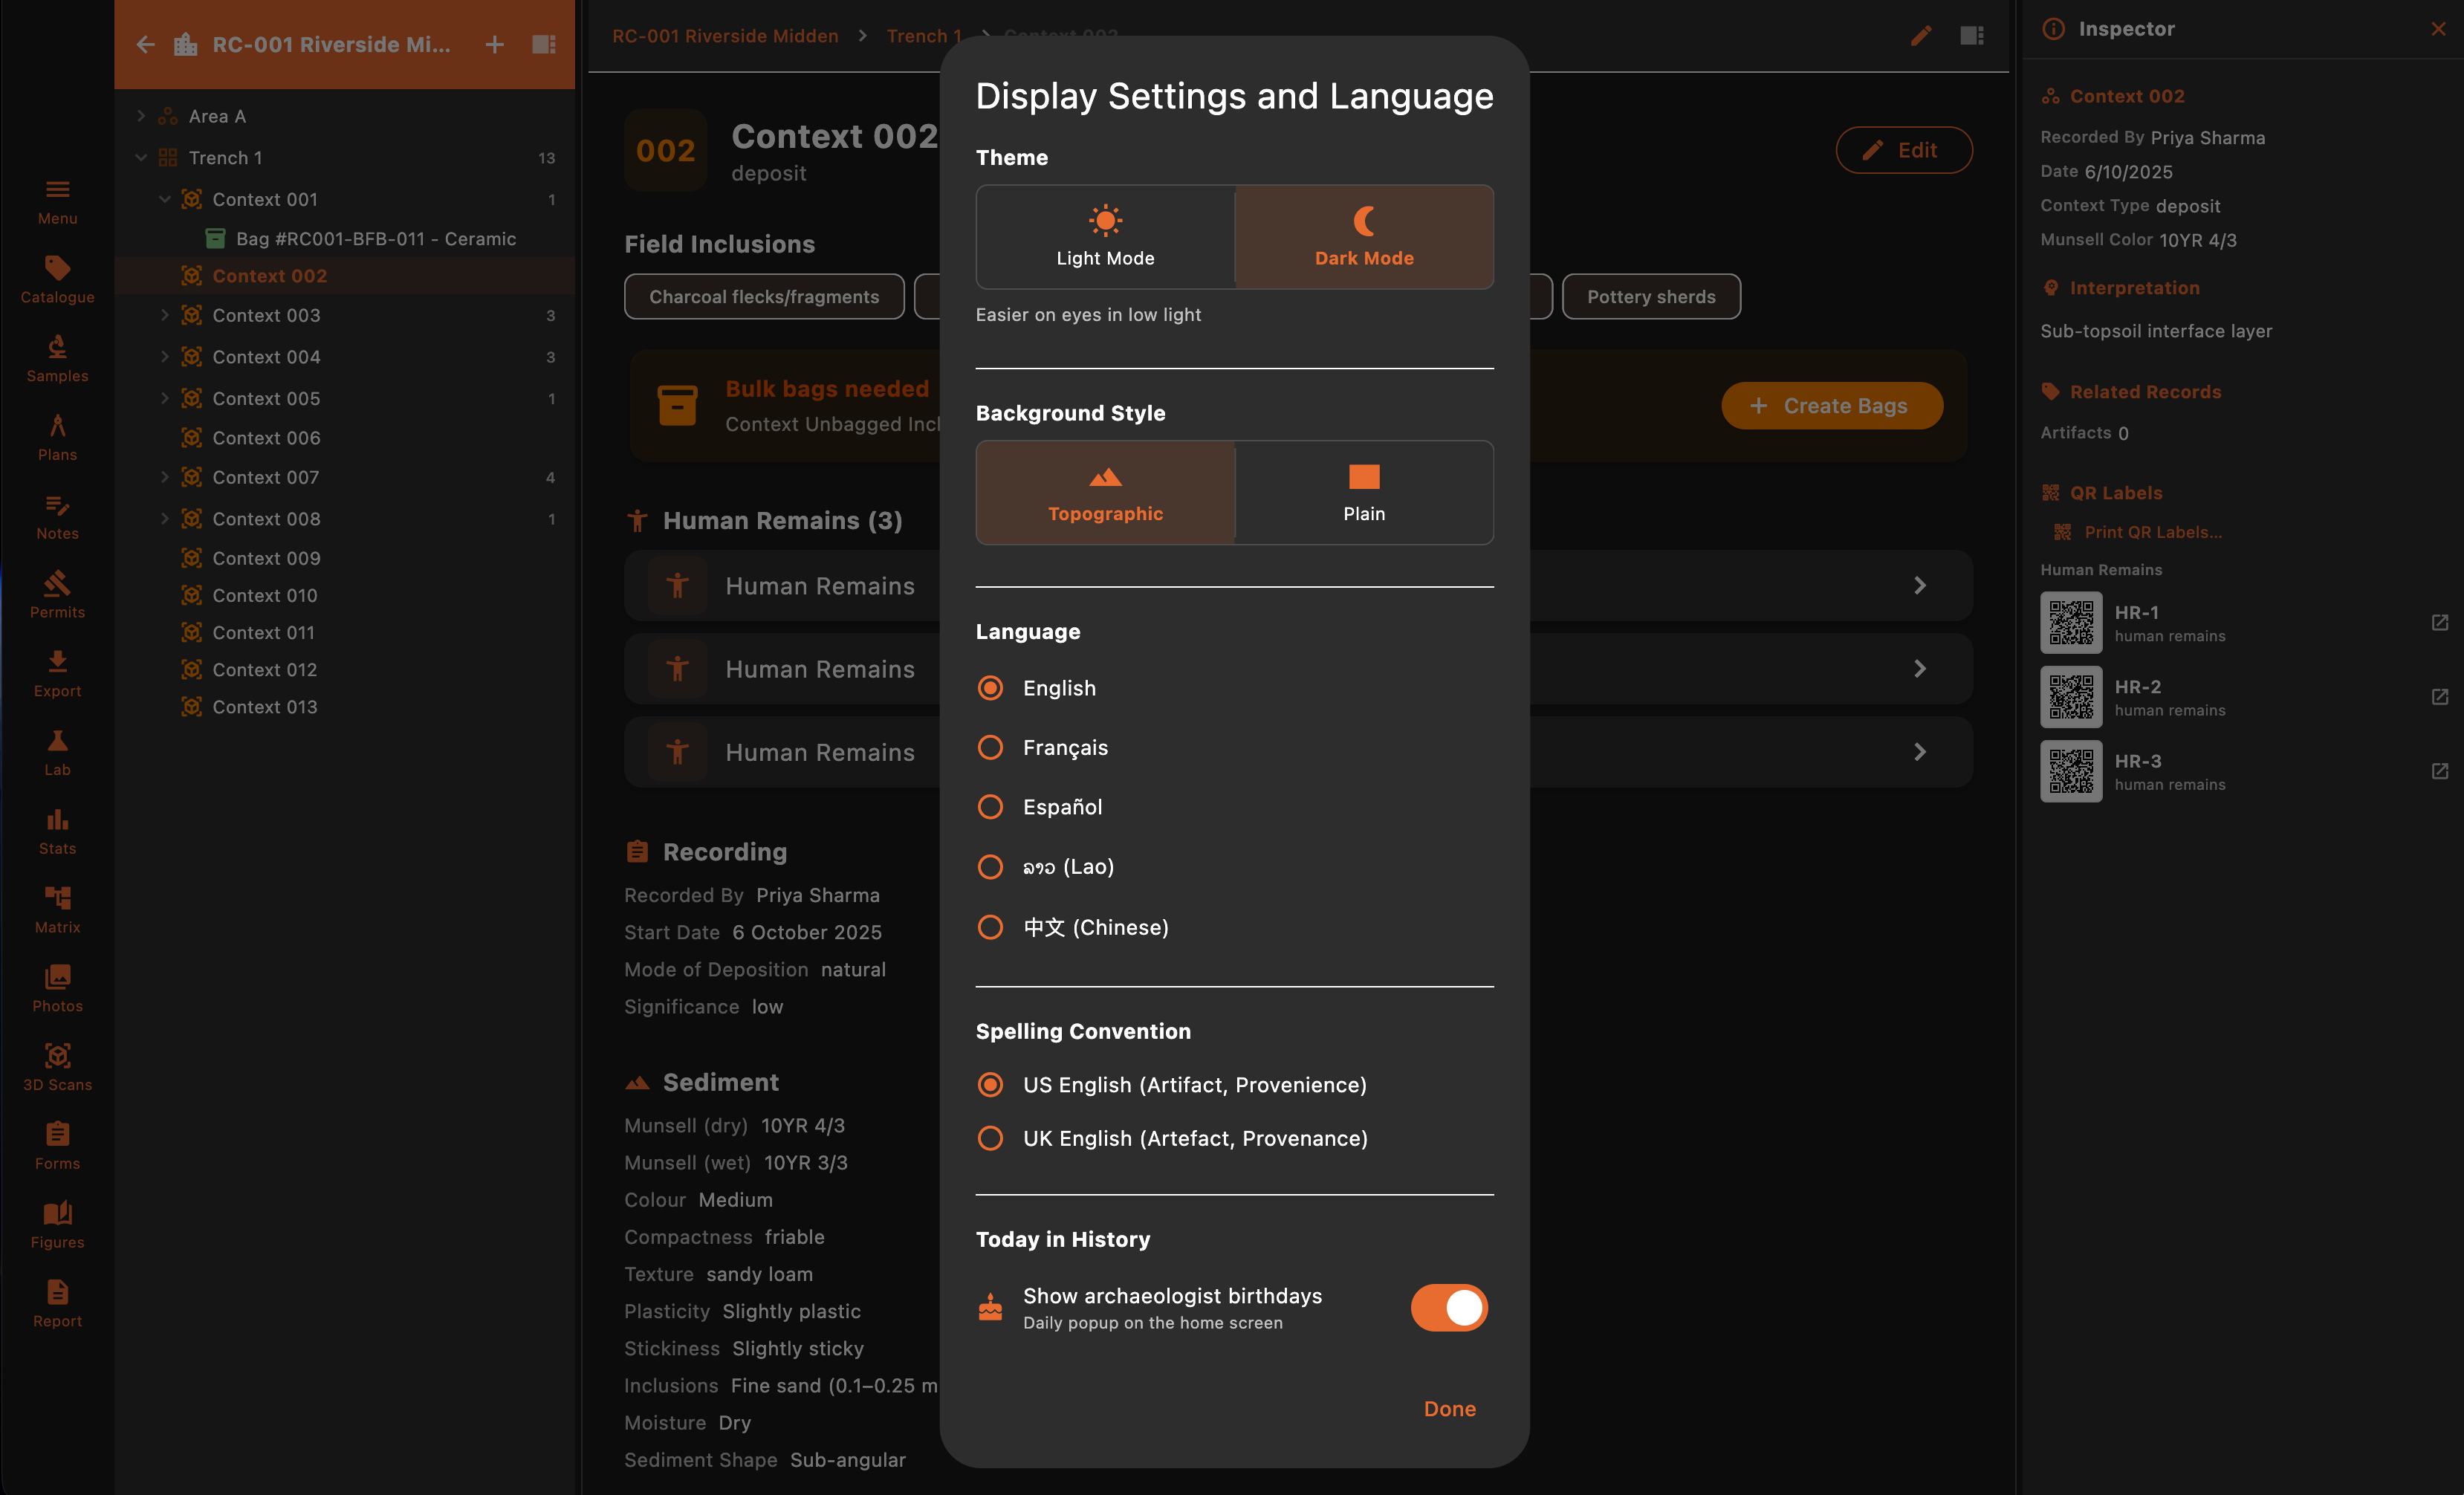The width and height of the screenshot is (2464, 1495).
Task: Open the Permits gavel icon
Action: click(57, 594)
